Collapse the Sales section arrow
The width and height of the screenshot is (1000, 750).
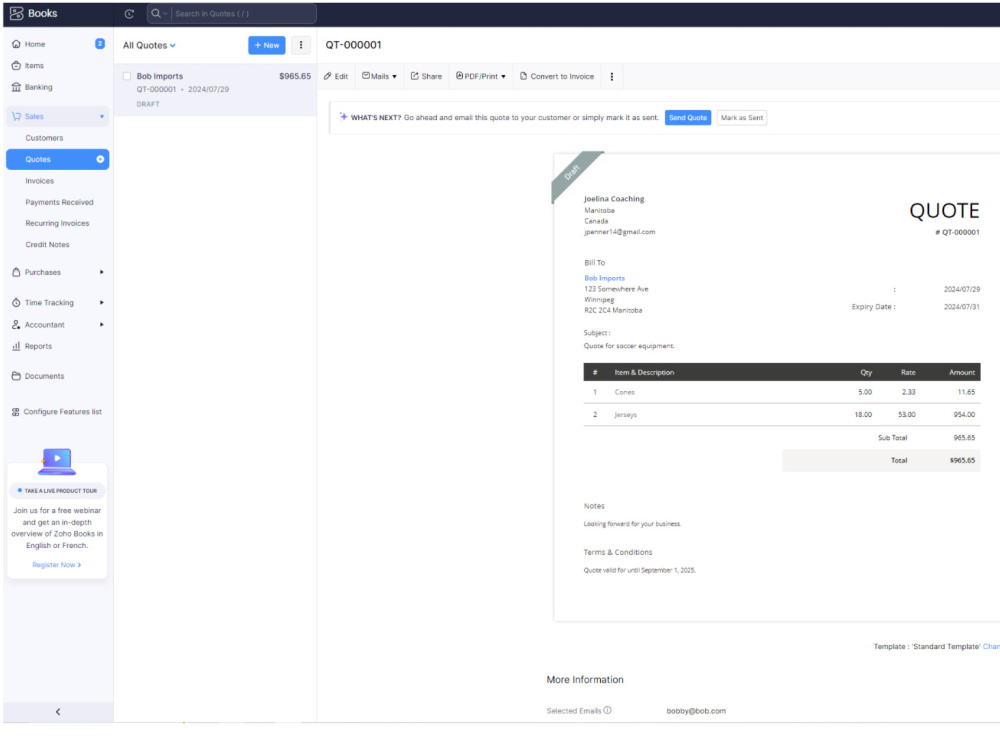(x=101, y=116)
